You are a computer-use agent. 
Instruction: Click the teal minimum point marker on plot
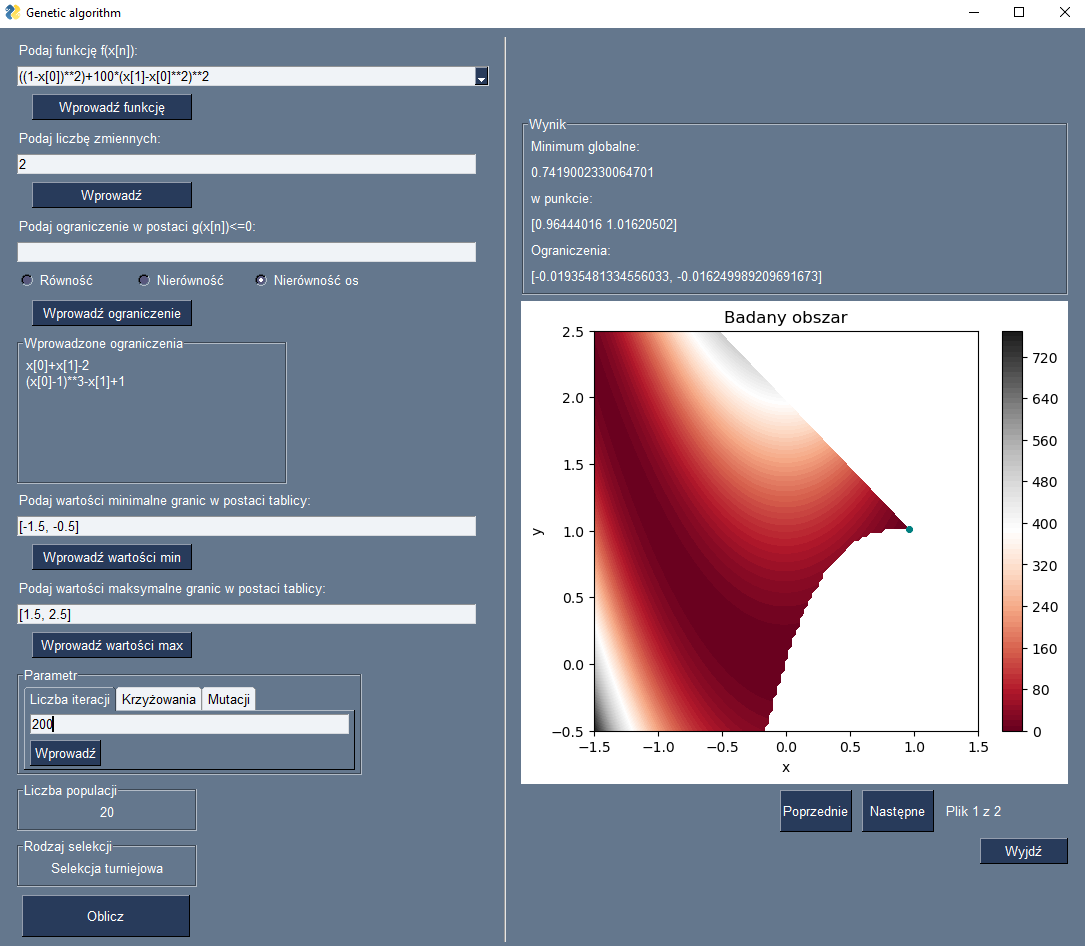tap(909, 529)
